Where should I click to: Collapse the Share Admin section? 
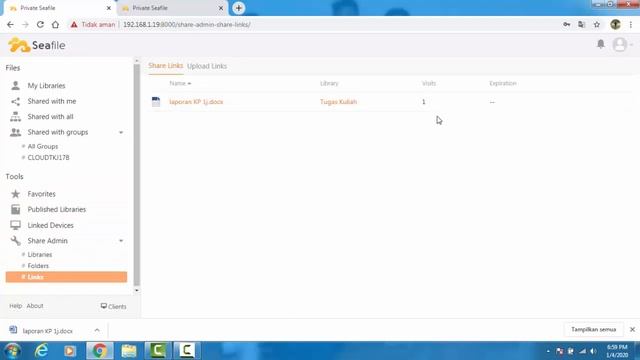point(121,241)
